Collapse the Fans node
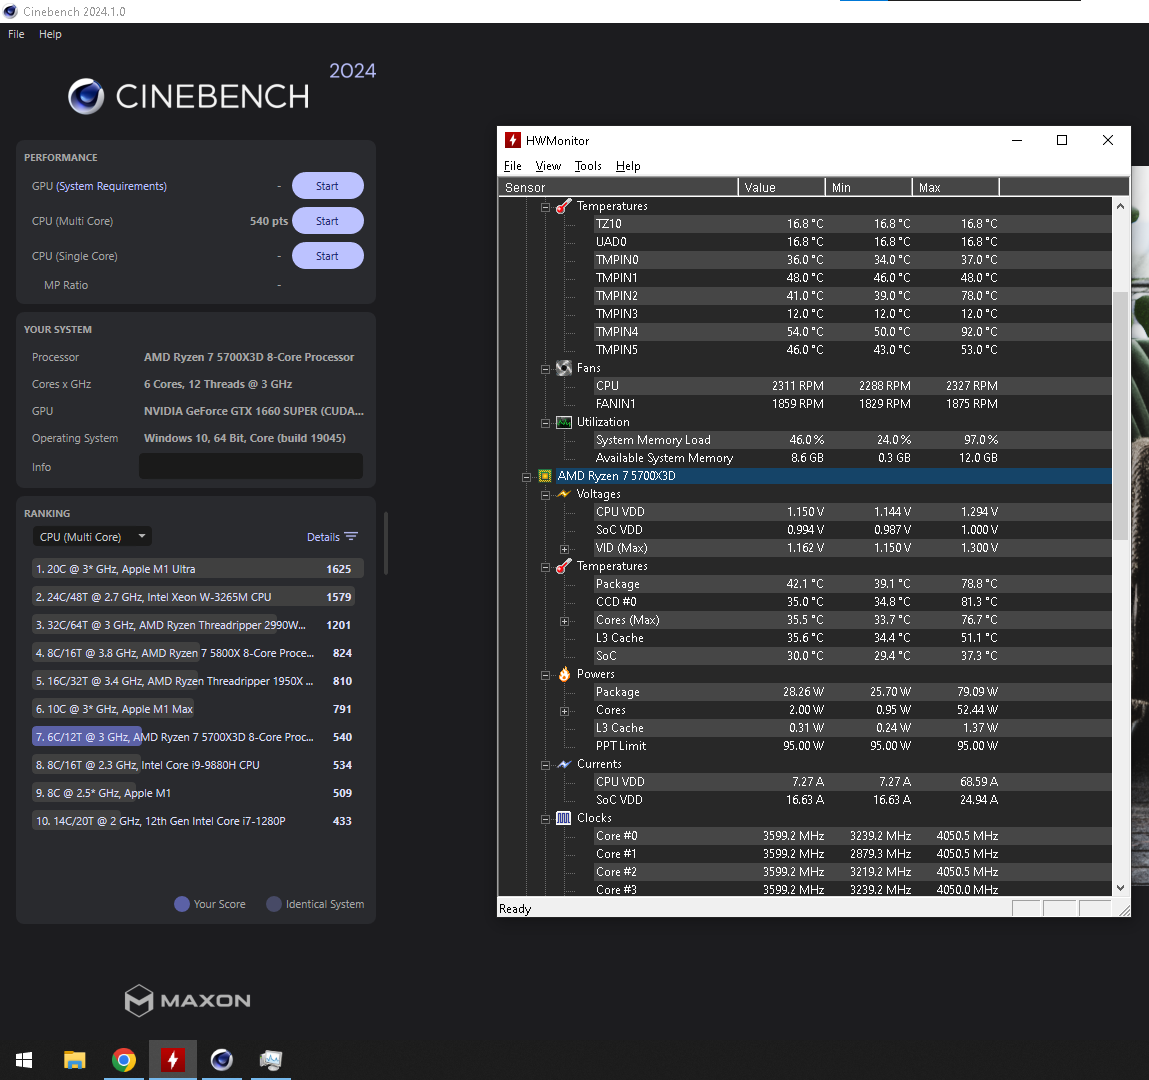The width and height of the screenshot is (1149, 1080). coord(545,369)
